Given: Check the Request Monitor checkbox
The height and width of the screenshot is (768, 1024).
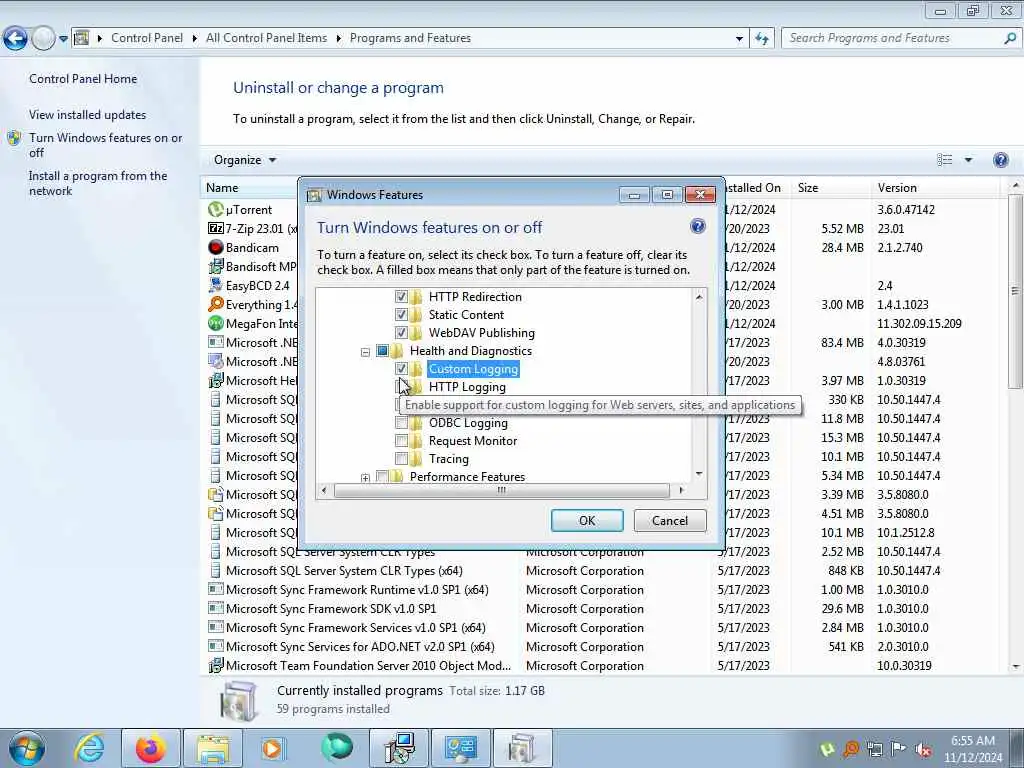Looking at the screenshot, I should (x=401, y=441).
